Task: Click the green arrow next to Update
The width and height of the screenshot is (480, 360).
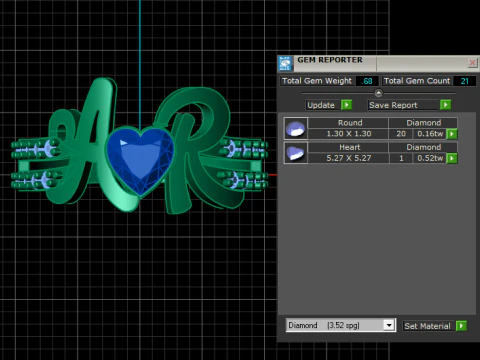Action: point(346,105)
